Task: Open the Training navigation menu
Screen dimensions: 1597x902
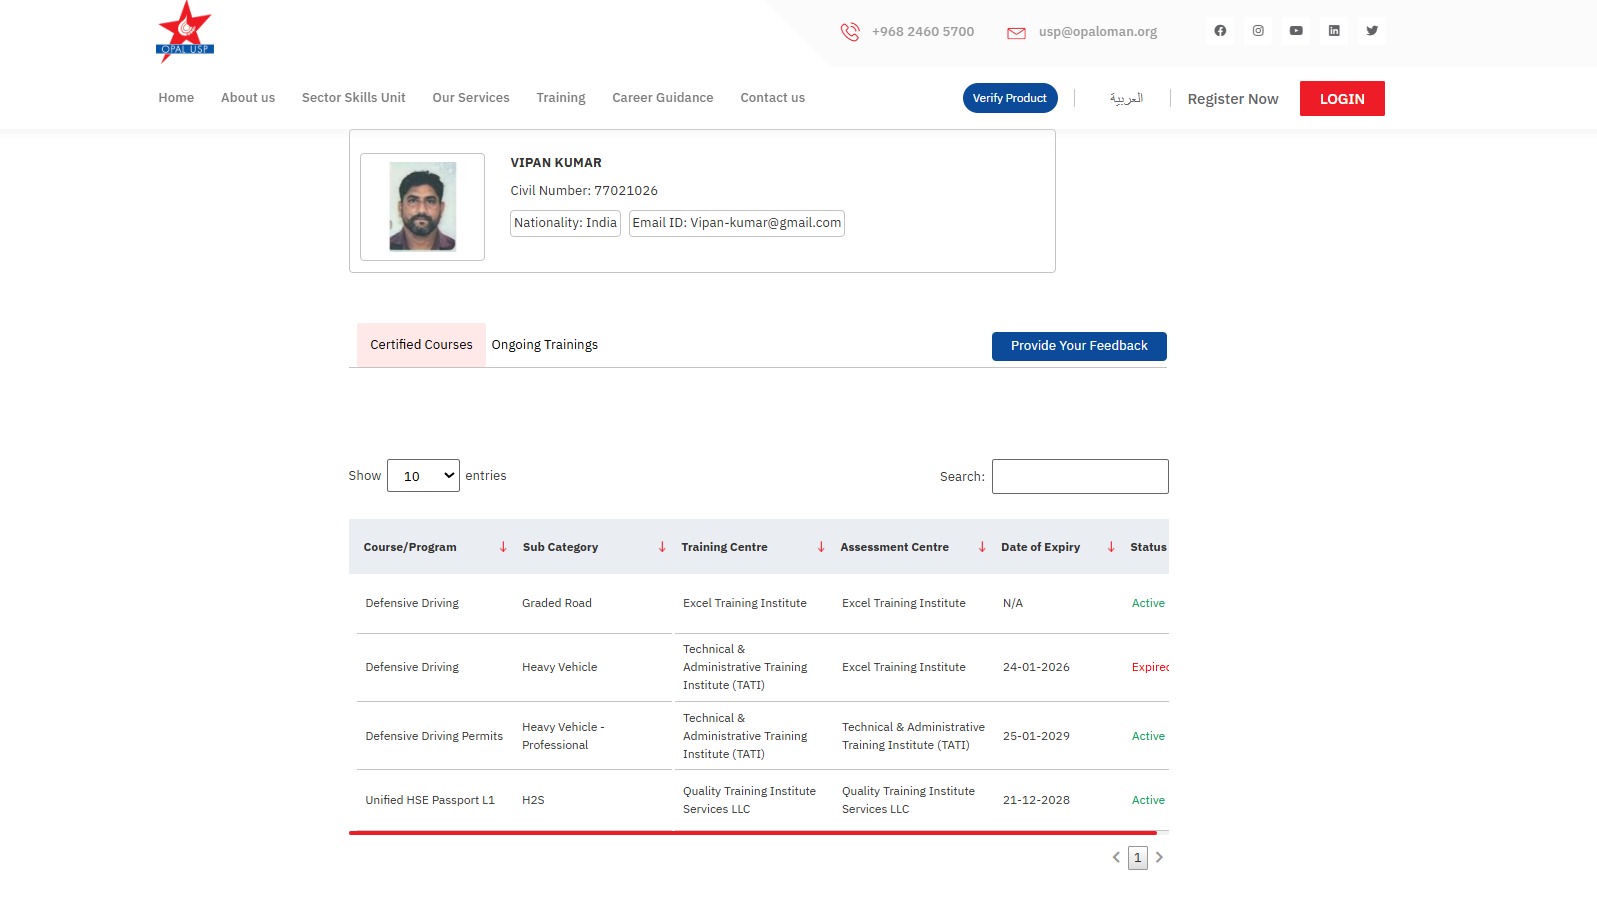Action: click(x=561, y=98)
